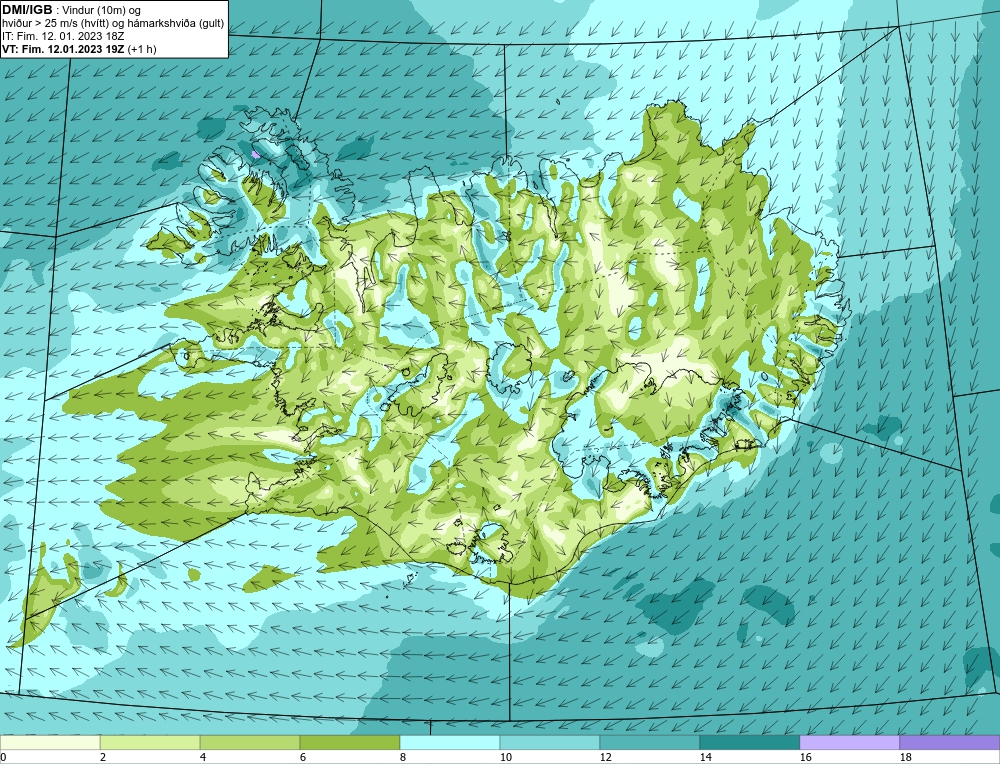Click the legend scale label 16
The image size is (1000, 764).
click(805, 757)
